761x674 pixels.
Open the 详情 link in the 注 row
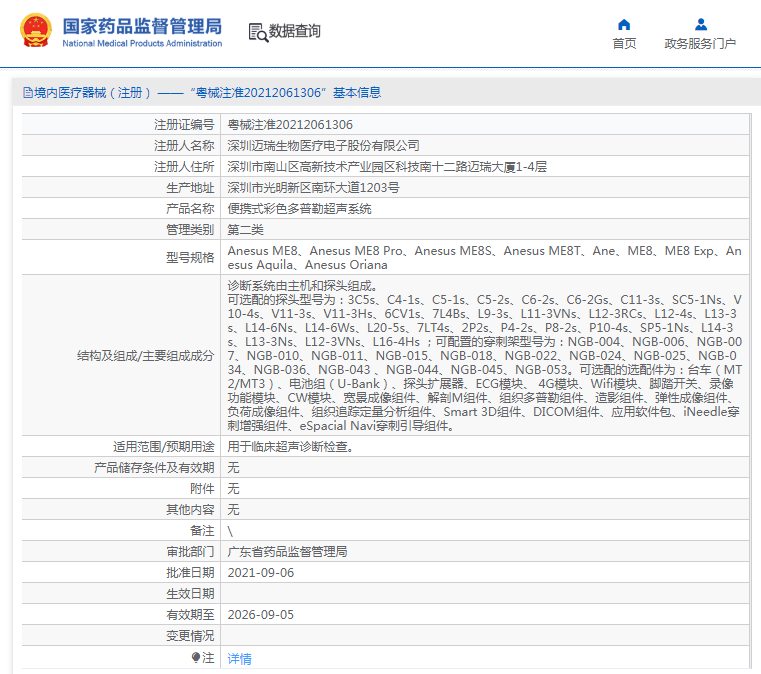point(240,659)
